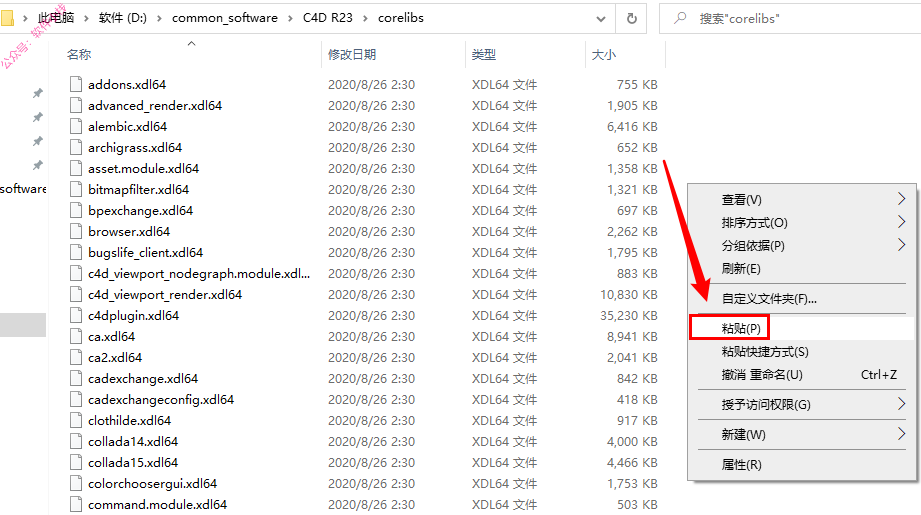Click the bitmapfilter.xdl64 file icon
Screen dimensions: 921x515
click(76, 189)
